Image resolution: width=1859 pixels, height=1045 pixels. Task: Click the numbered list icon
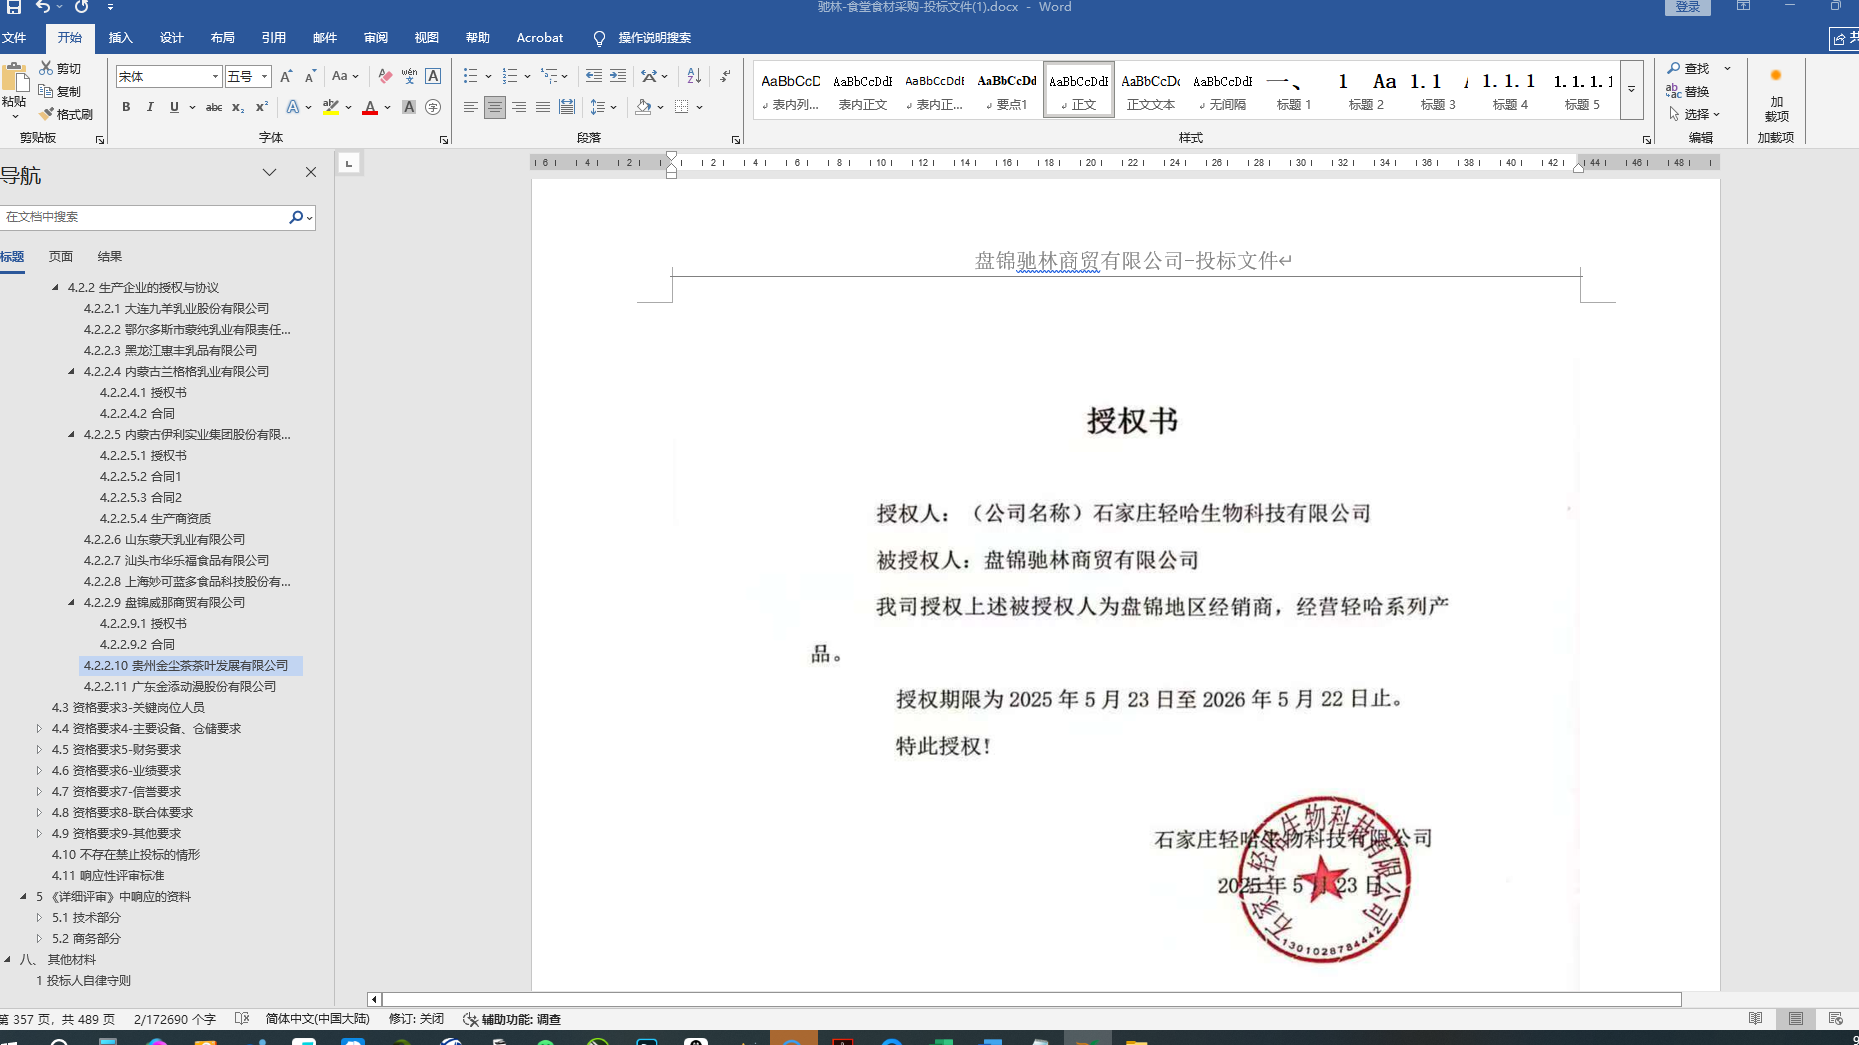click(x=510, y=76)
